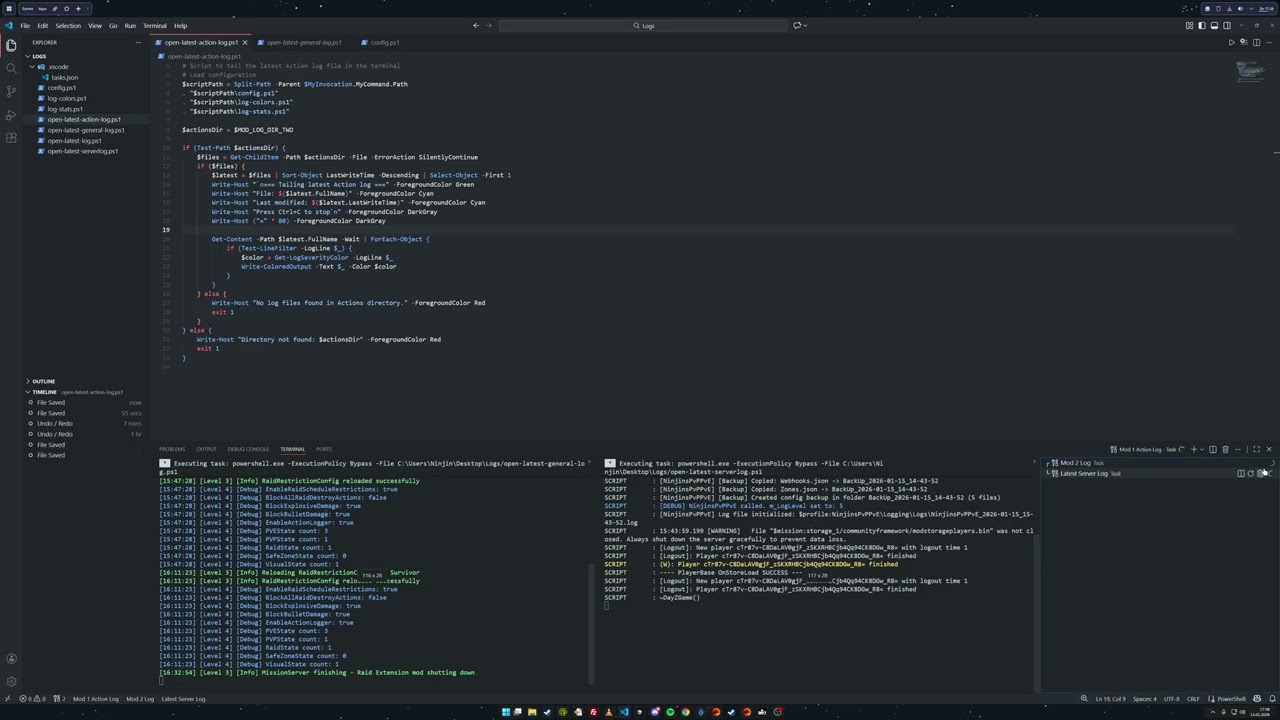This screenshot has height=720, width=1280.
Task: Select Mod 2 Log terminal task
Action: pyautogui.click(x=1158, y=463)
